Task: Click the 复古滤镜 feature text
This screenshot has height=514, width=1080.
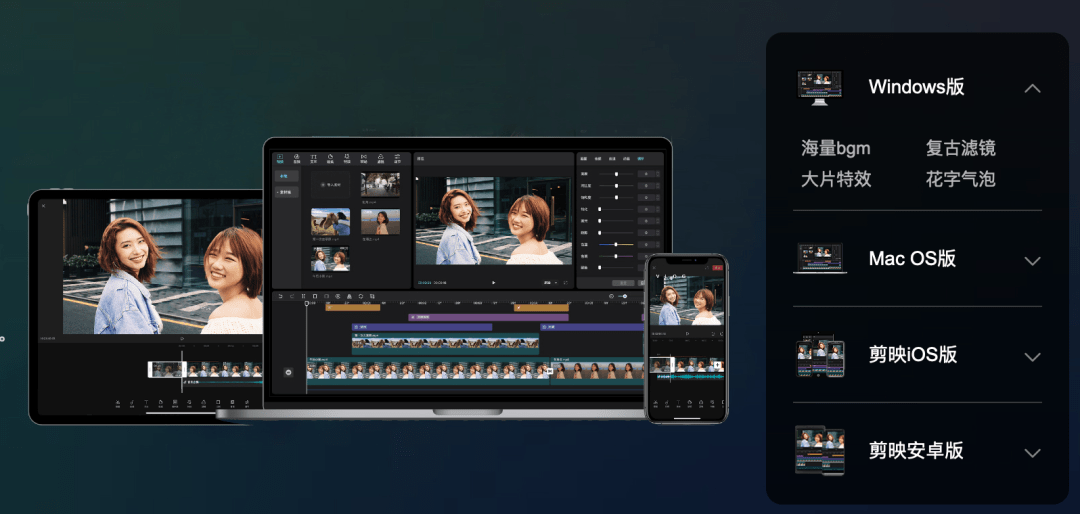Action: click(x=961, y=148)
